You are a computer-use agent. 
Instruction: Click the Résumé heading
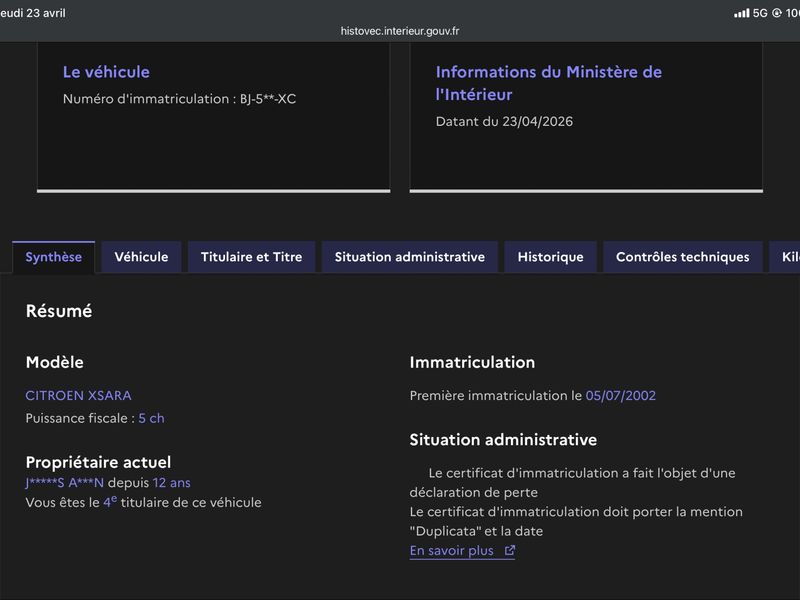(x=59, y=311)
